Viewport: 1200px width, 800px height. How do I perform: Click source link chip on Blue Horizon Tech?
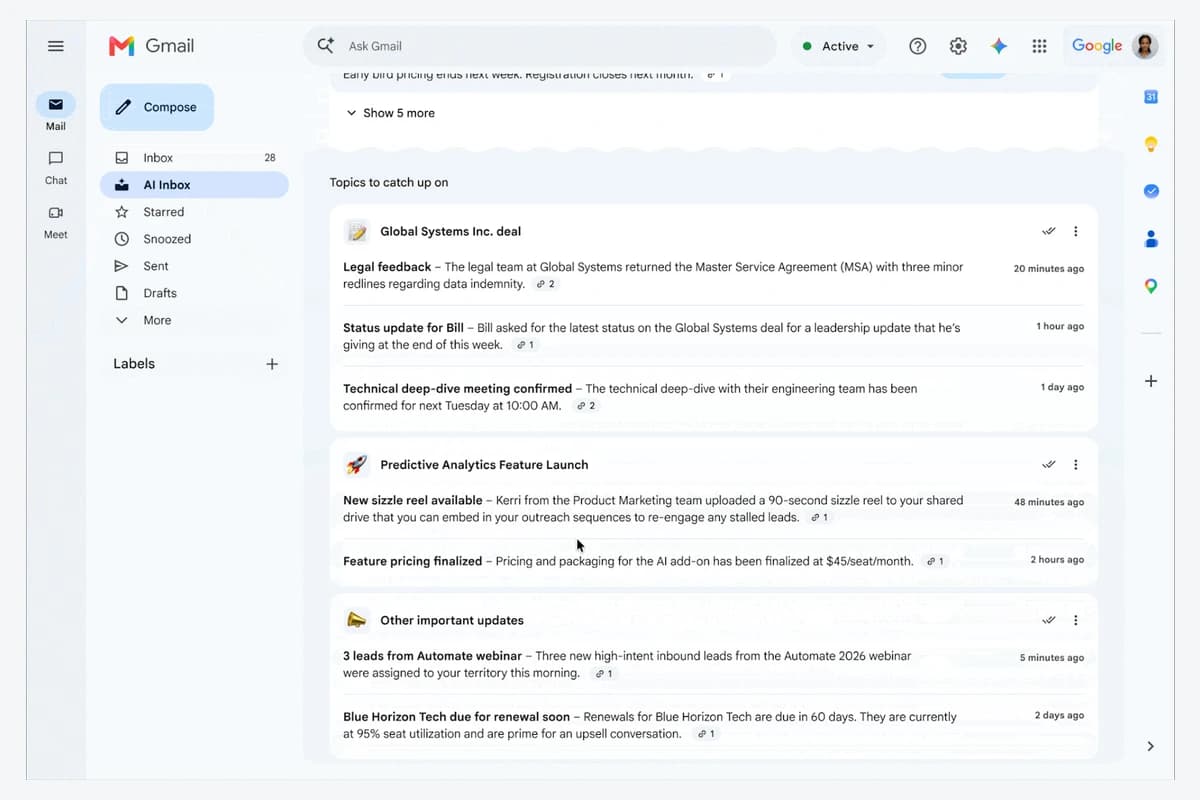[x=705, y=734]
